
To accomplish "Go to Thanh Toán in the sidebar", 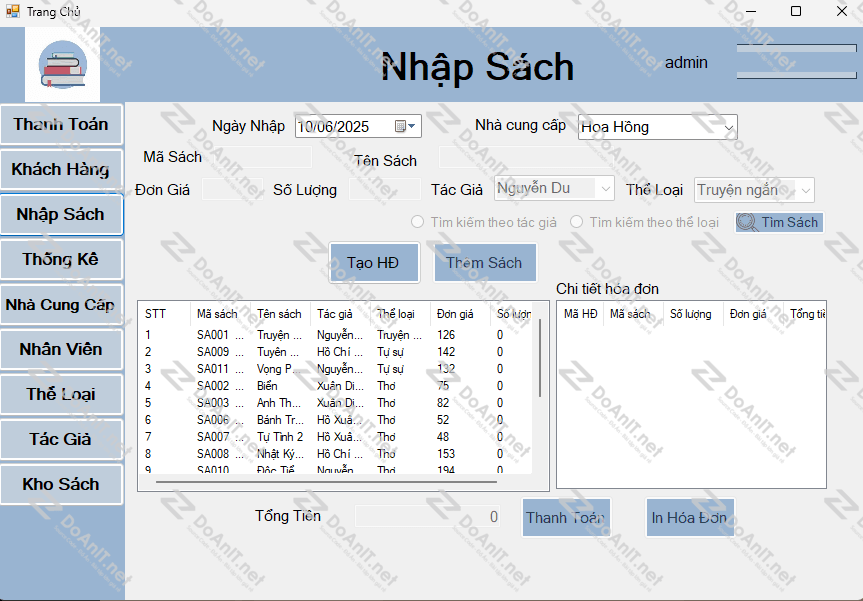I will click(61, 124).
